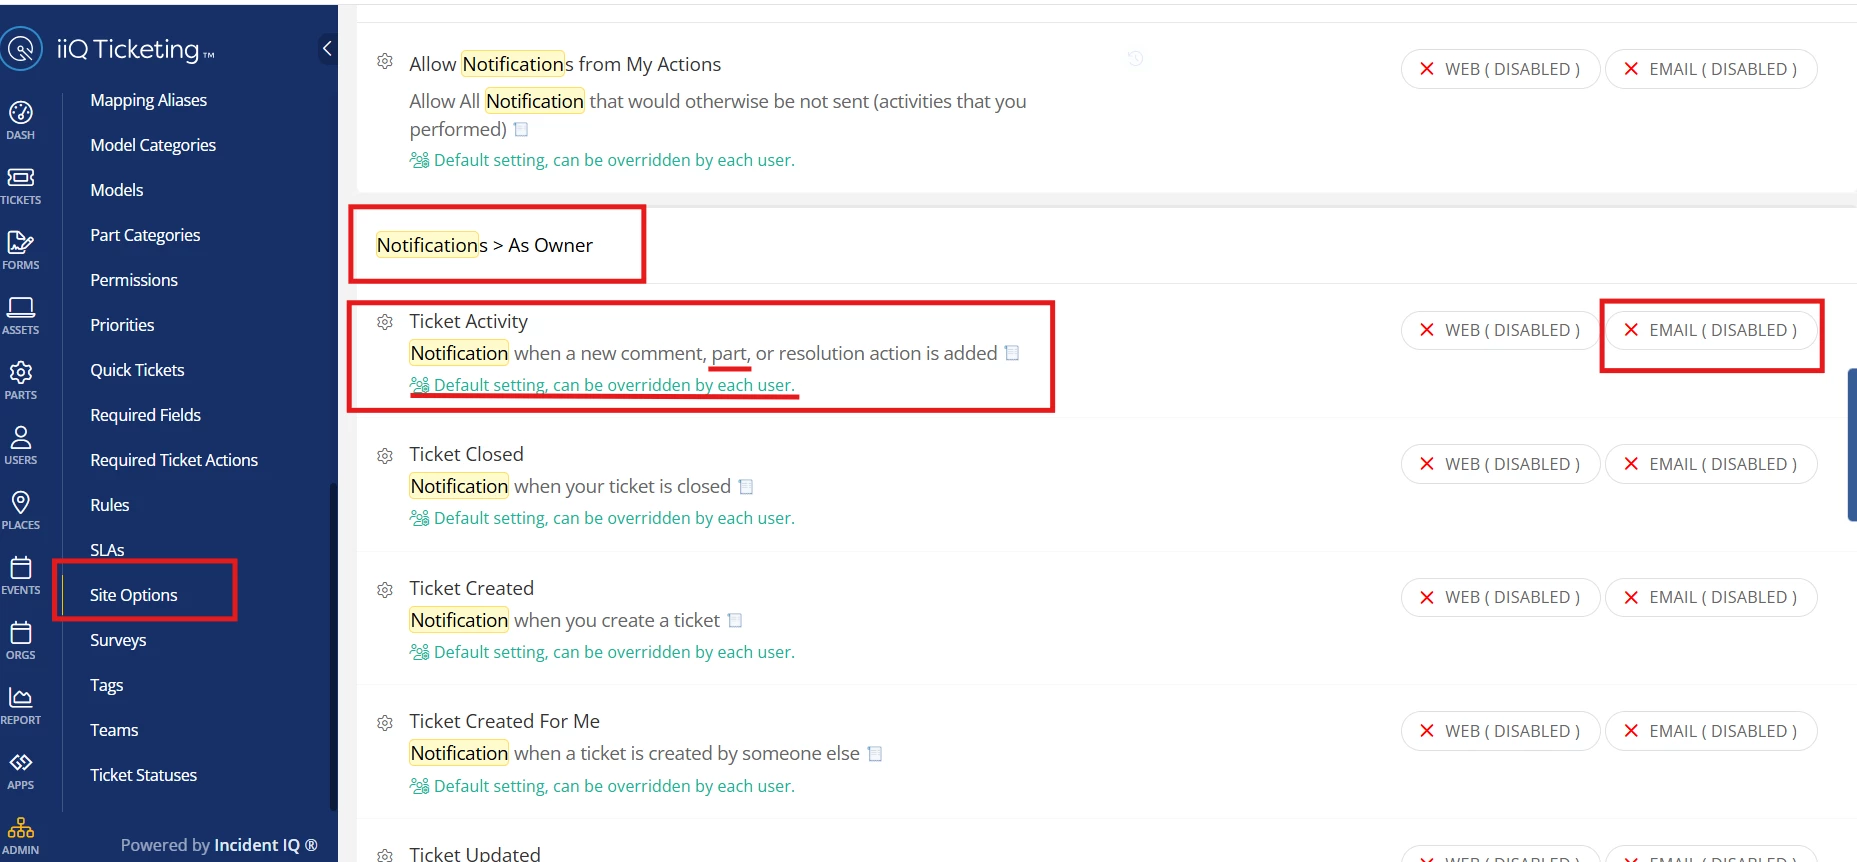Toggle EMAIL notification for Ticket Closed
Image resolution: width=1857 pixels, height=862 pixels.
(1711, 464)
